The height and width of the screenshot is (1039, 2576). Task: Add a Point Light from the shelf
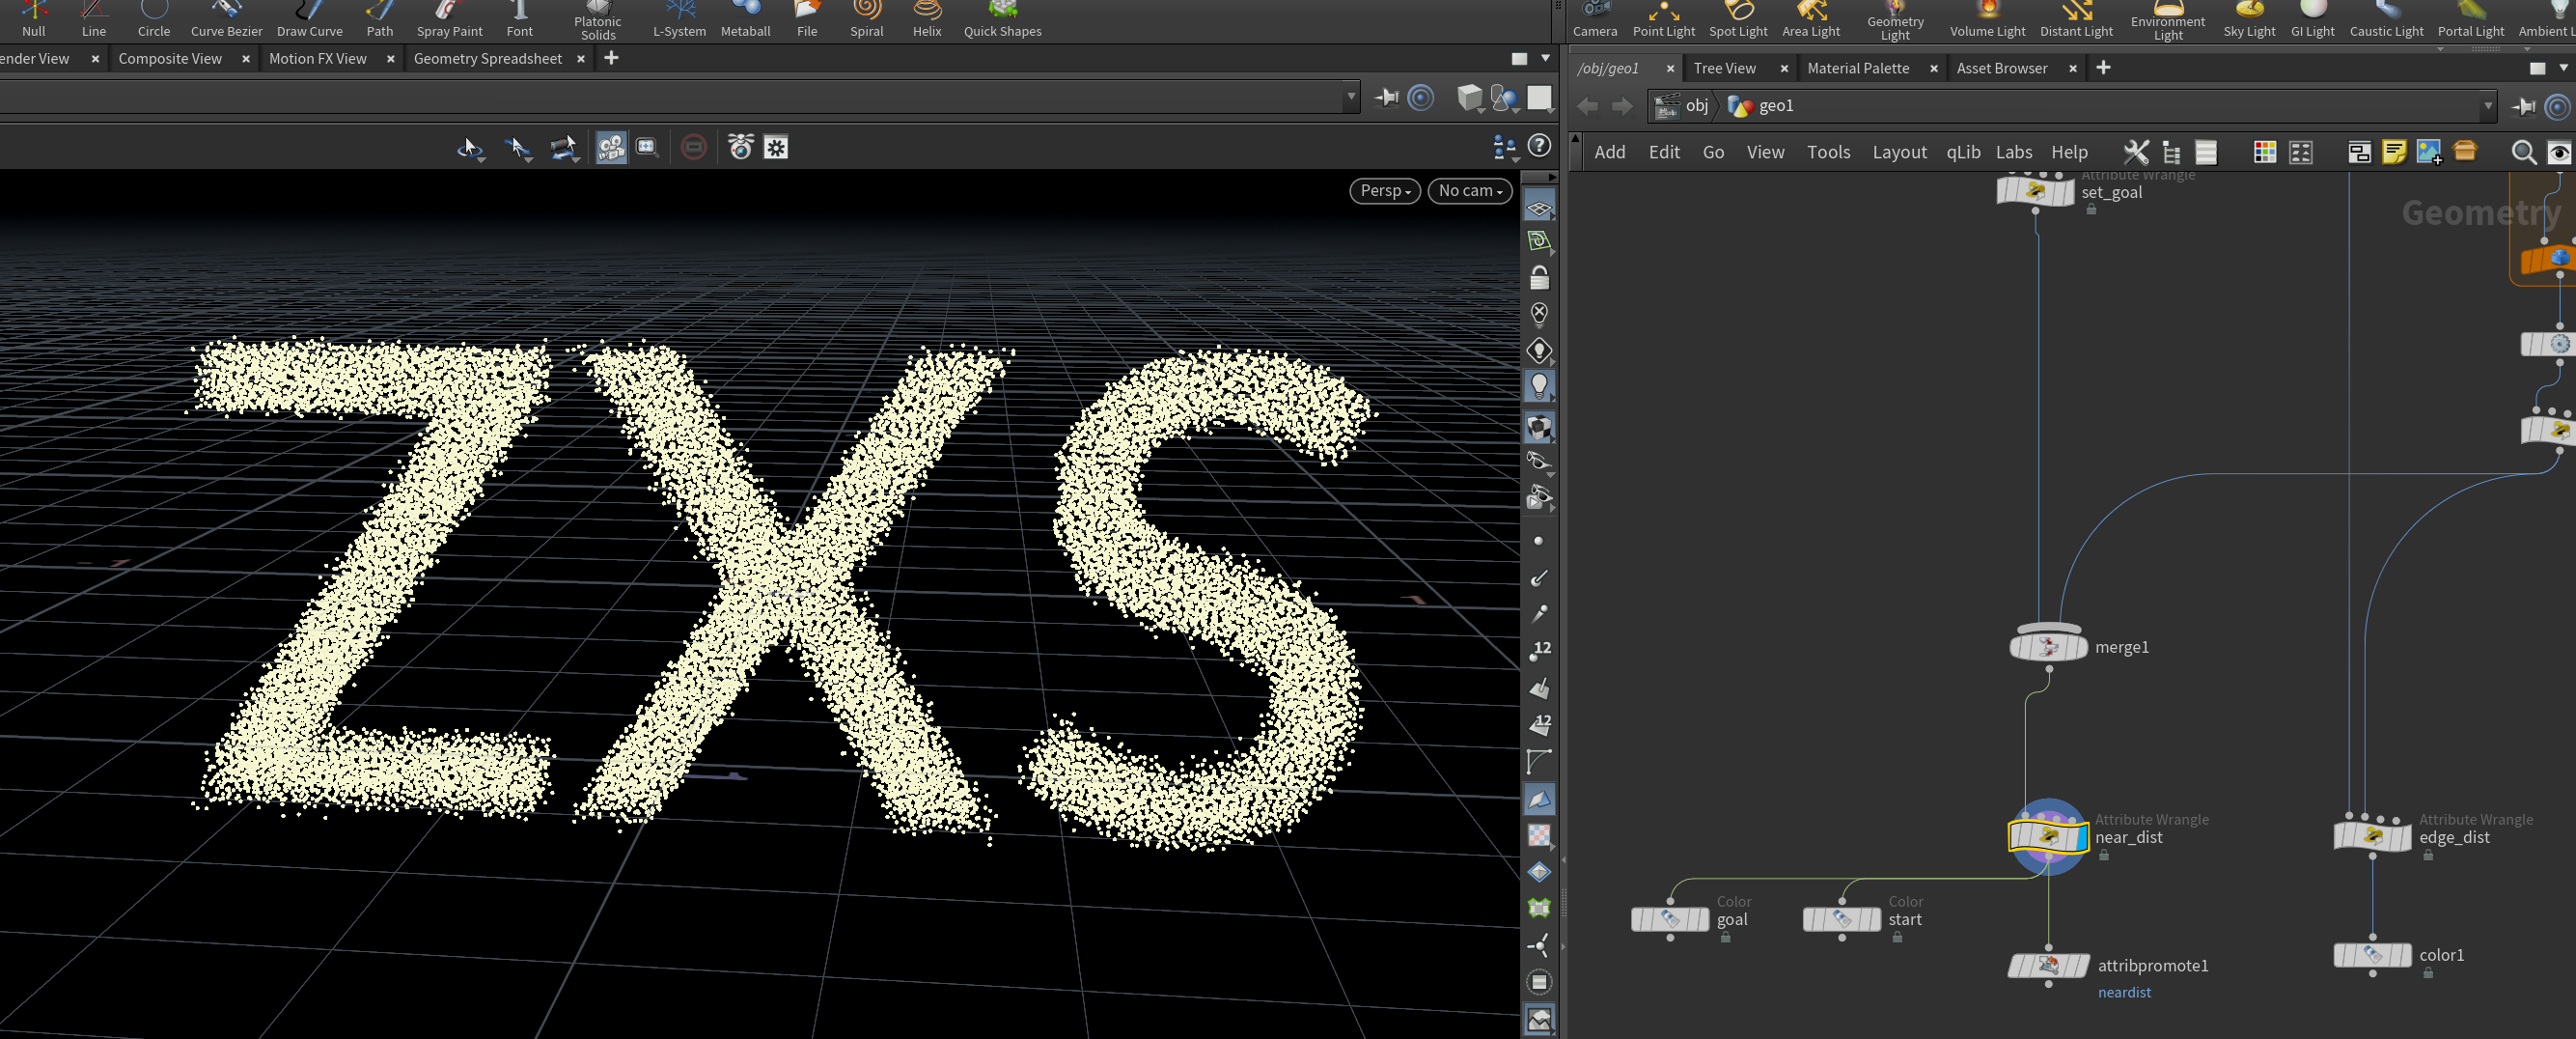point(1663,19)
